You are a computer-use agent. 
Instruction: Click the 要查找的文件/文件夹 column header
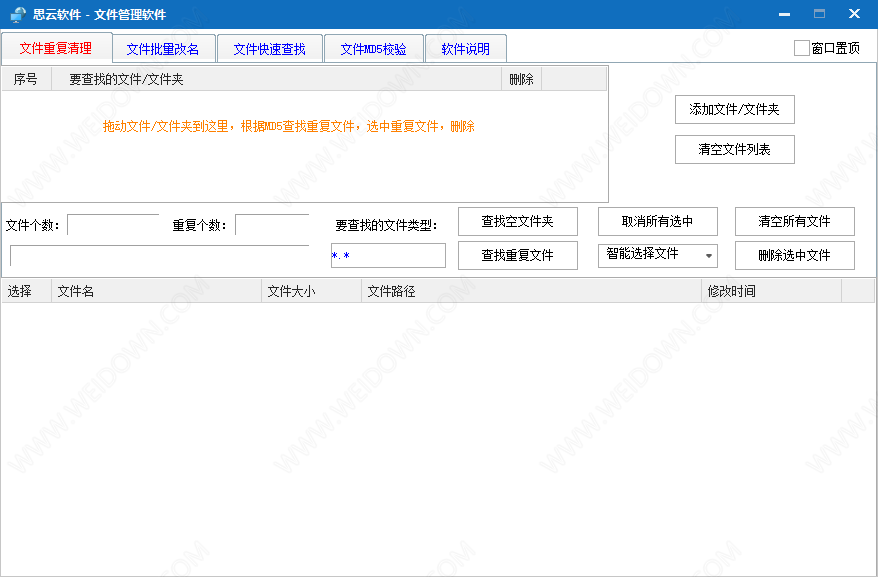(277, 79)
